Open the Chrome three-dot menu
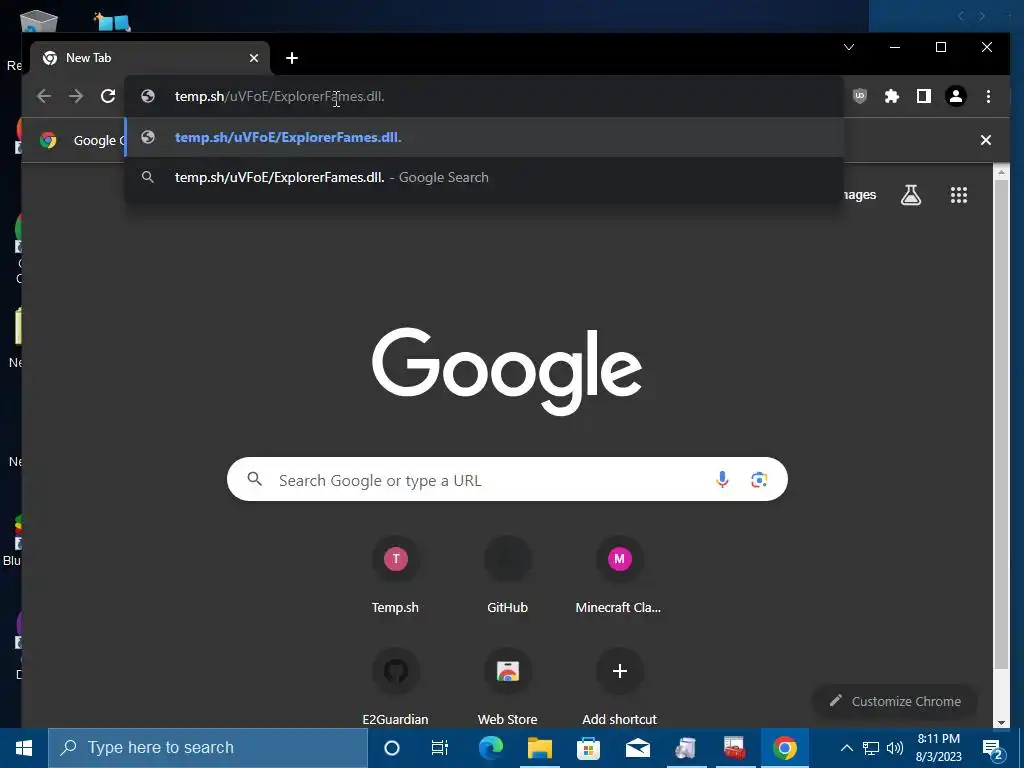Screen dimensions: 1024x768 (988, 97)
